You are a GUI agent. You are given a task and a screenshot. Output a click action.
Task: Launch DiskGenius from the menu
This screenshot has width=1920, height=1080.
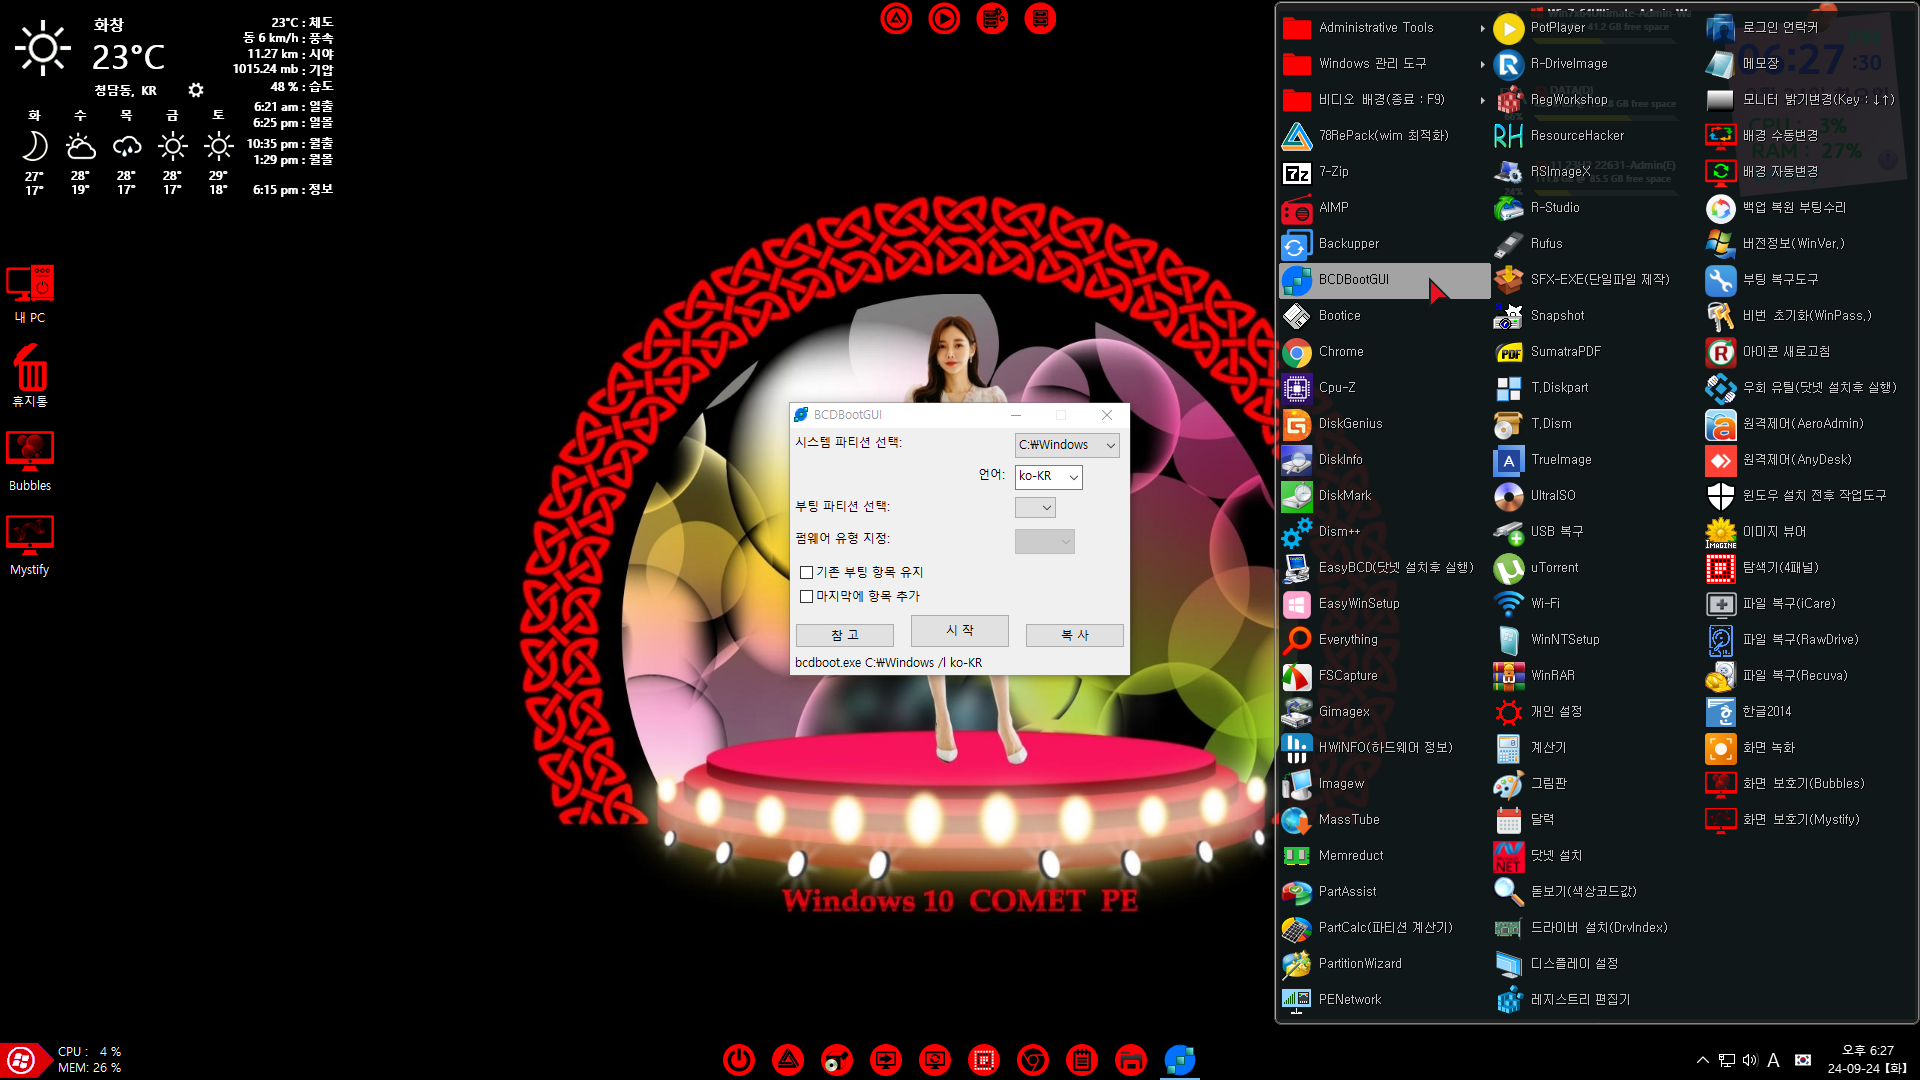pyautogui.click(x=1384, y=424)
